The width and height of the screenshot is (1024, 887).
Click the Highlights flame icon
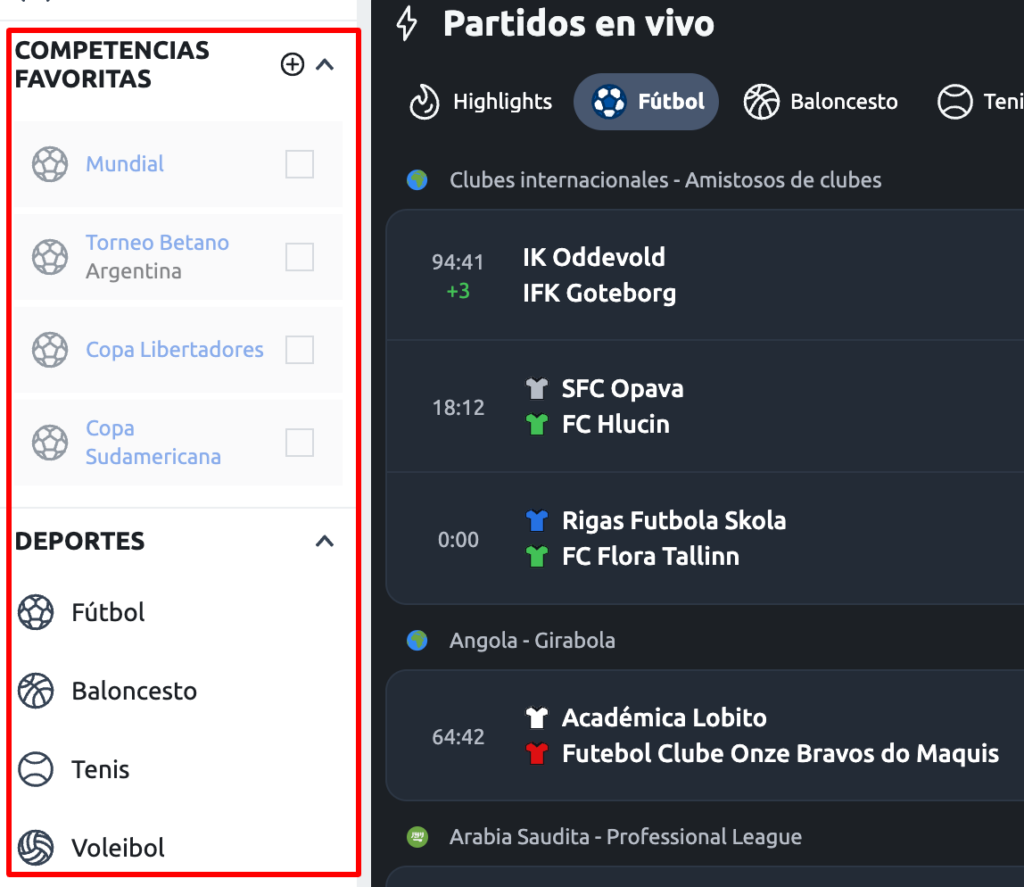click(424, 101)
